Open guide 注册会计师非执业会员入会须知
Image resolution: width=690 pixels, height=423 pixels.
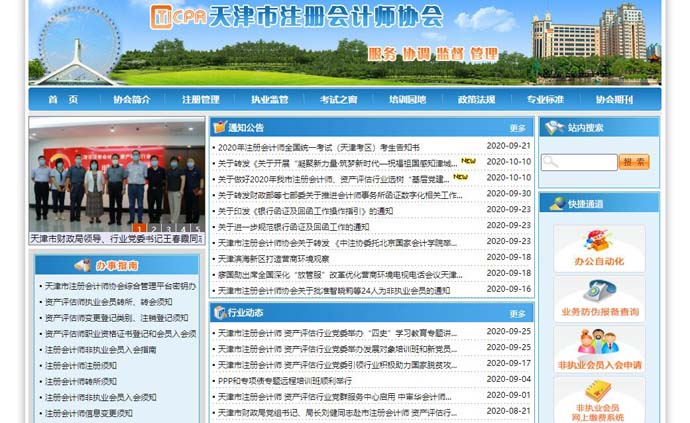click(100, 397)
